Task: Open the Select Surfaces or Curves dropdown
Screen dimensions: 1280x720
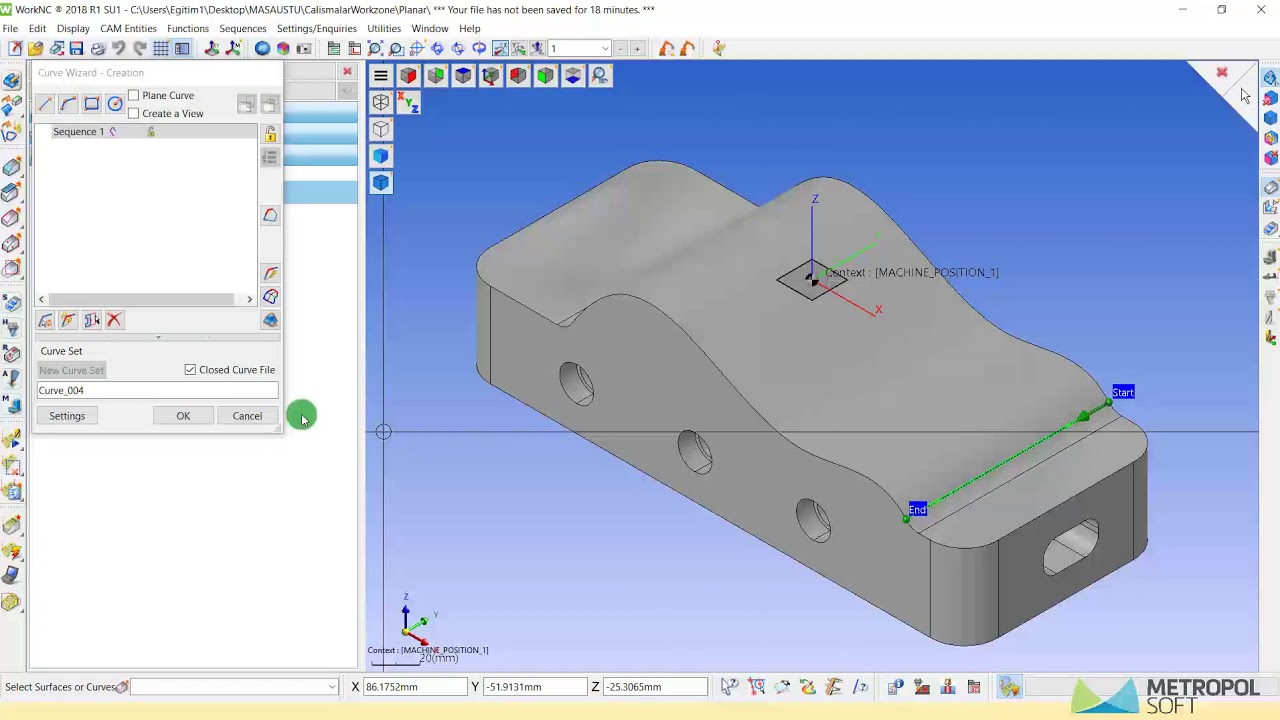Action: 332,687
